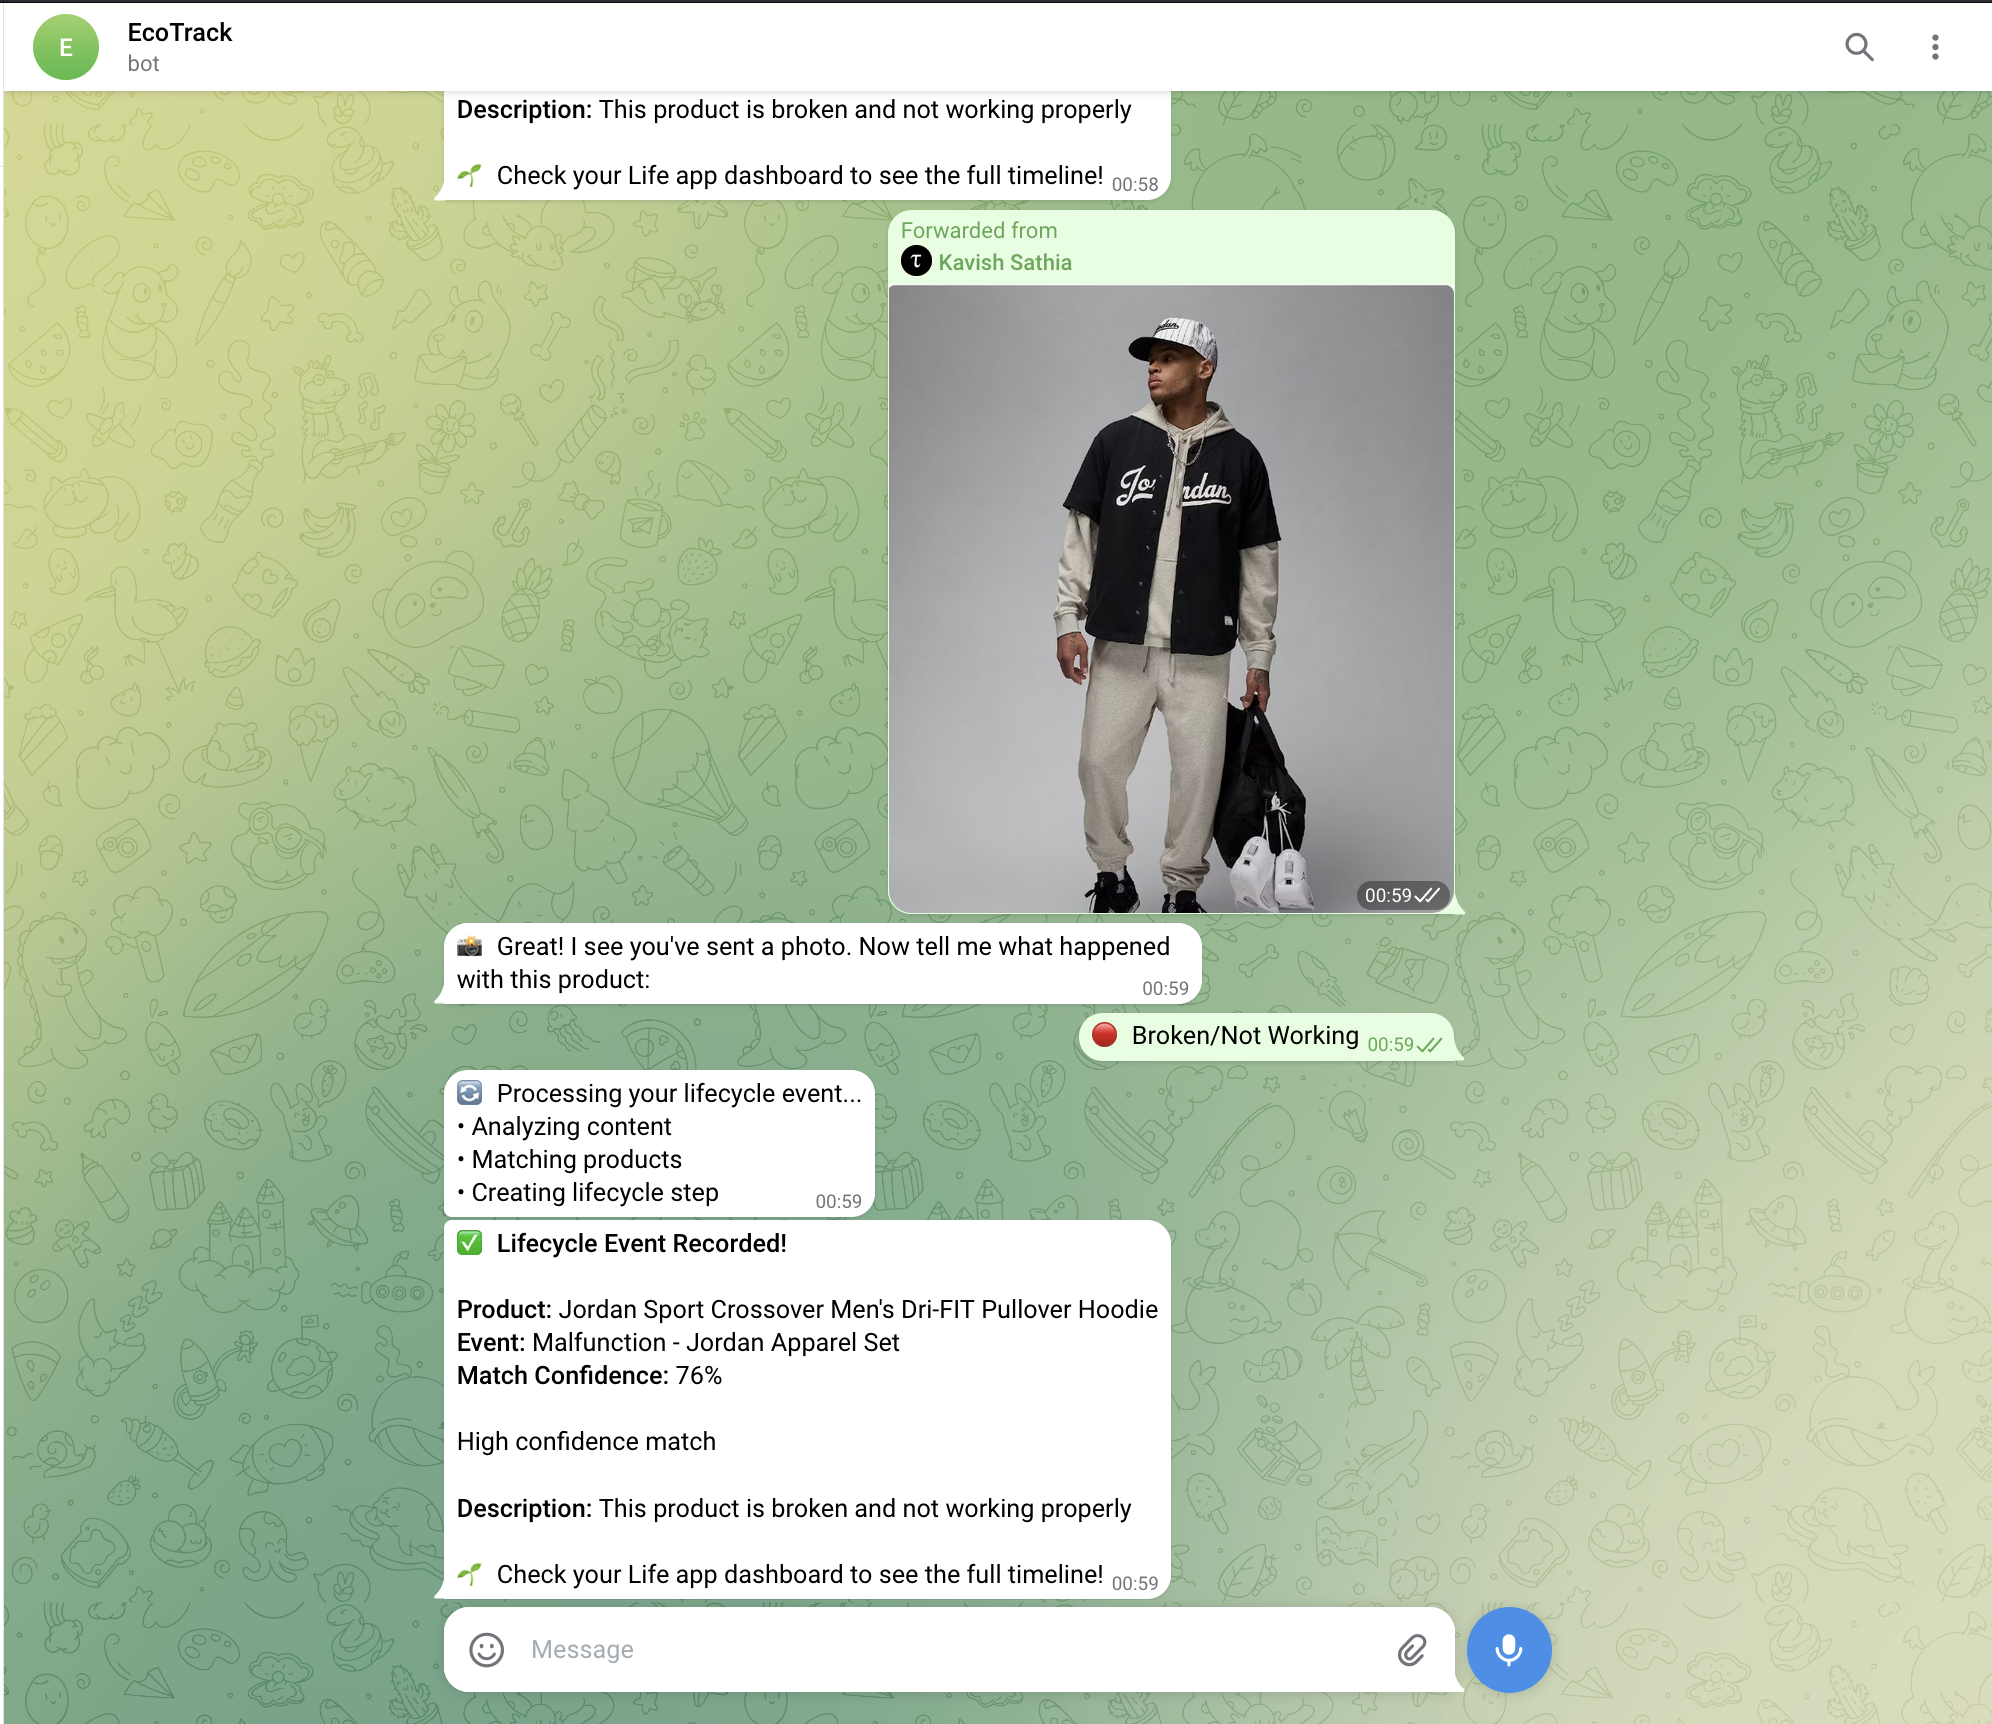
Task: Open the chat search icon
Action: (x=1859, y=47)
